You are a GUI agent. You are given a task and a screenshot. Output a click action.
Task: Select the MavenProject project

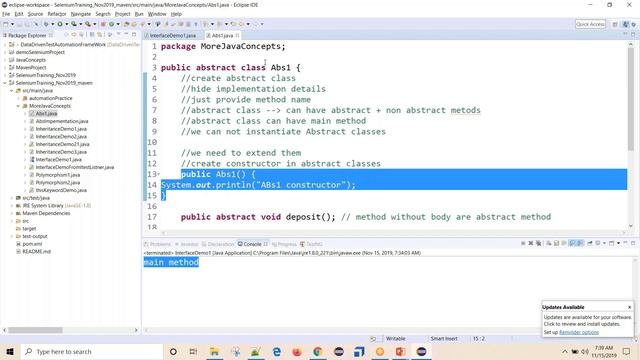[31, 68]
